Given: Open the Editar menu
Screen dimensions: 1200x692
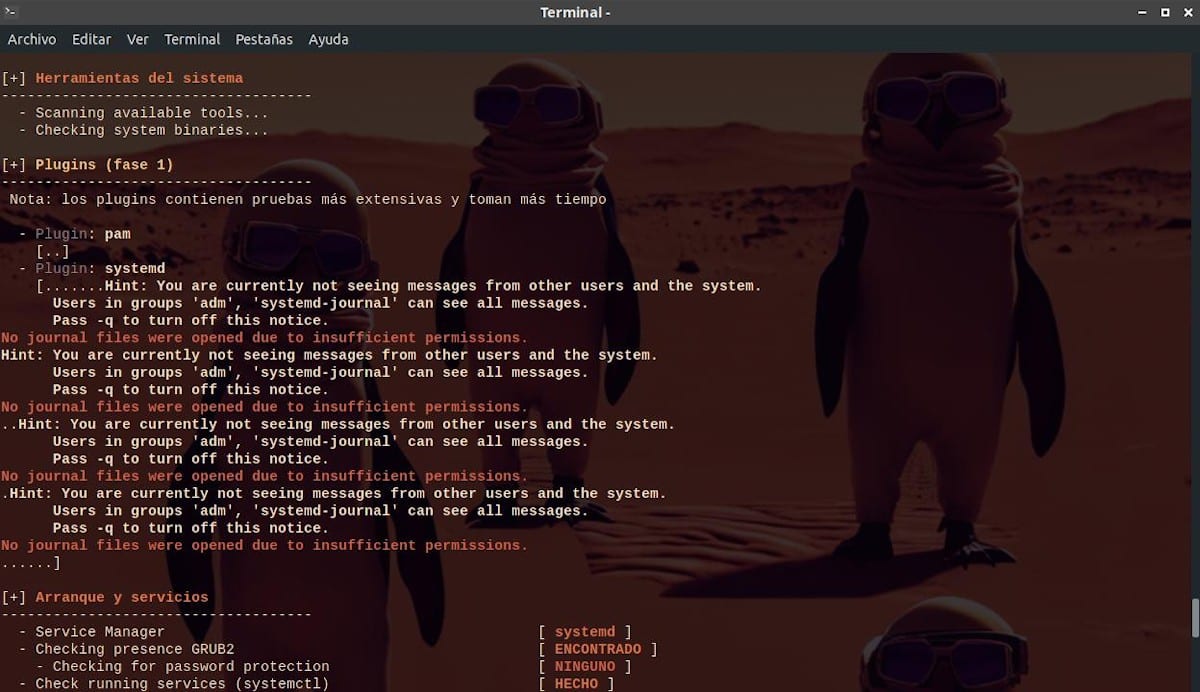Looking at the screenshot, I should tap(91, 39).
